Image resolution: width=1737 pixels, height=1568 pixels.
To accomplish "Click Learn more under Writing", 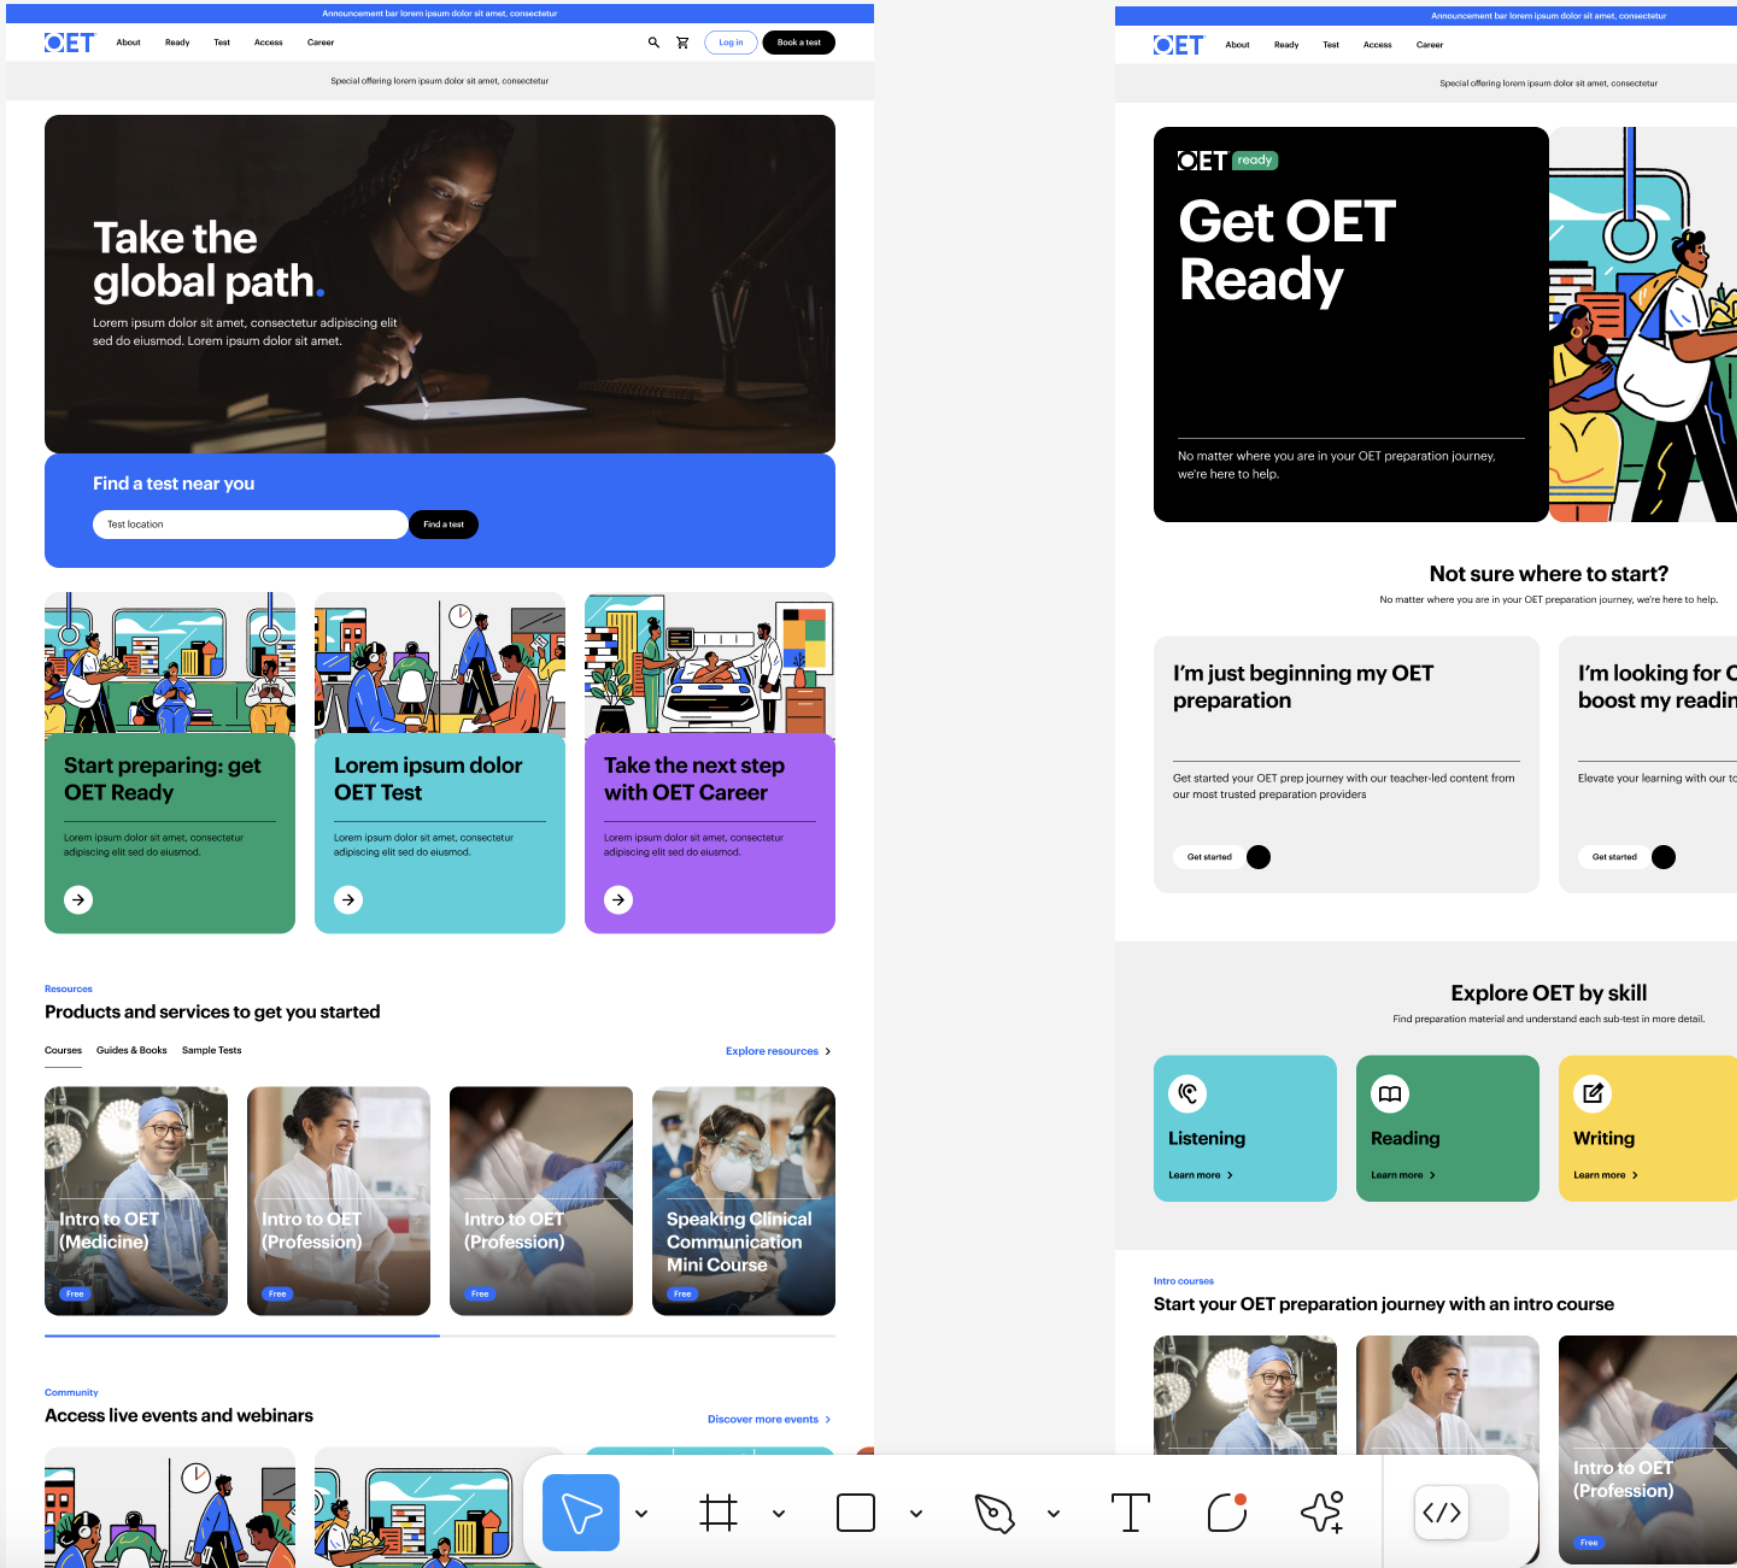I will click(1605, 1175).
